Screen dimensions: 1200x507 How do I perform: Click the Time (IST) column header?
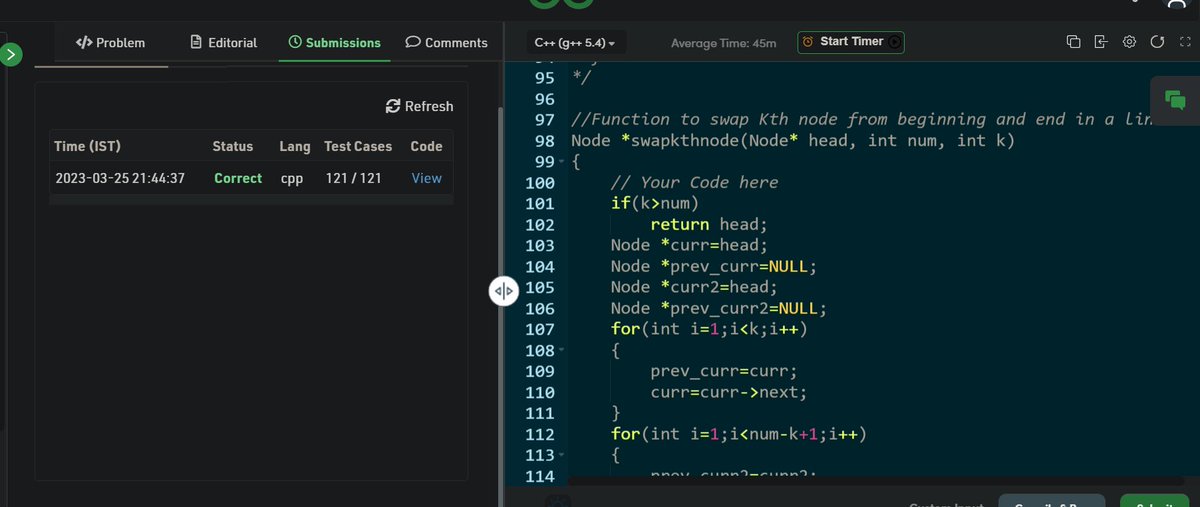[87, 146]
